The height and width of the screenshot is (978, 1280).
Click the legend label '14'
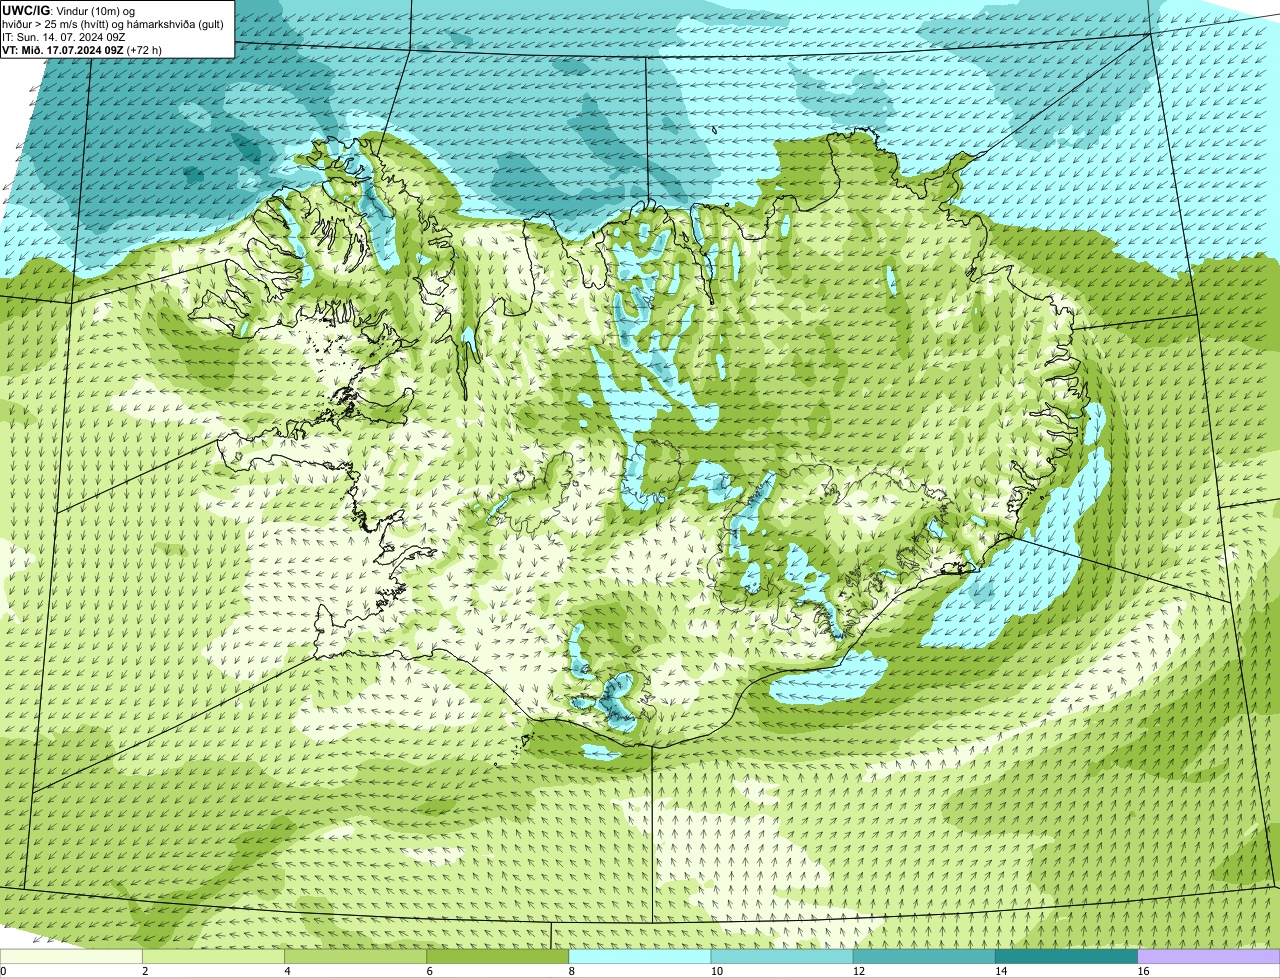click(x=1001, y=971)
